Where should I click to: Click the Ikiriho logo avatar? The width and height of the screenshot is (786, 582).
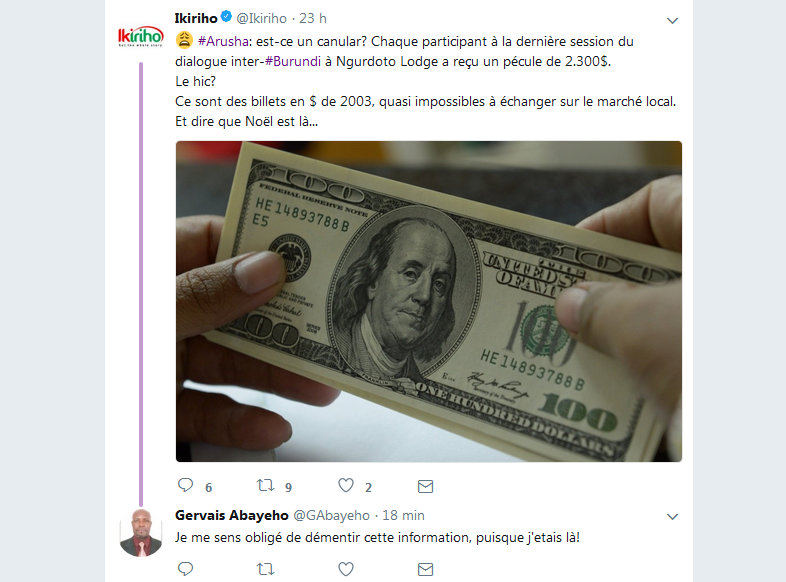[140, 36]
